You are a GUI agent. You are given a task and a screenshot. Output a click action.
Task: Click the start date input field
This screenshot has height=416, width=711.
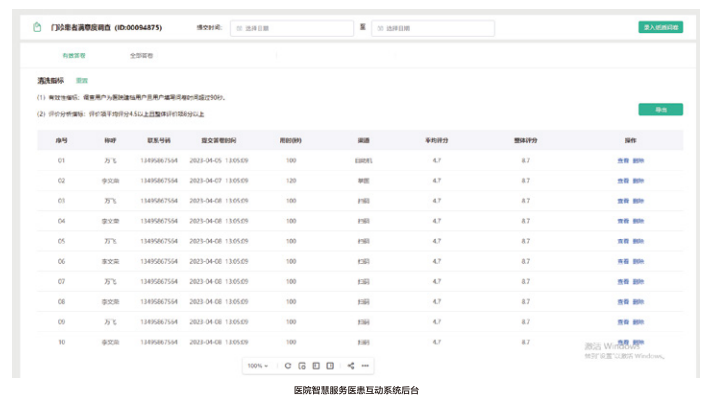[295, 28]
